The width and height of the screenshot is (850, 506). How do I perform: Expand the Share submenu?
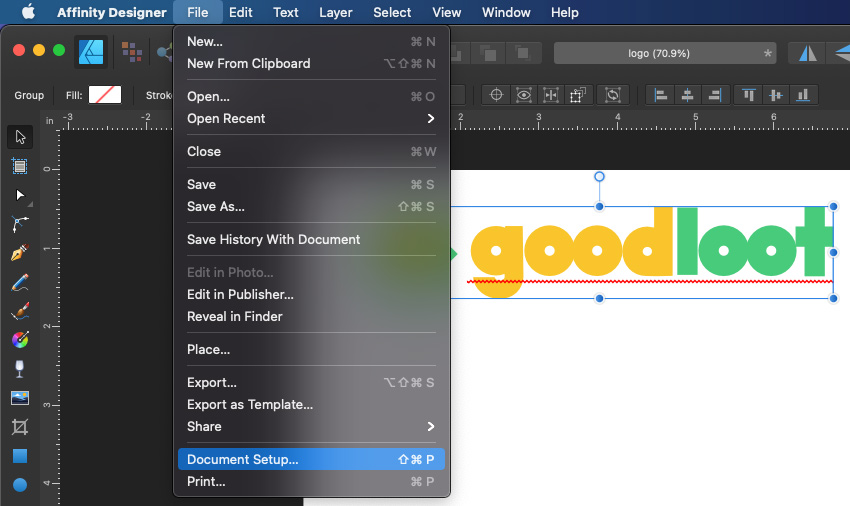pyautogui.click(x=311, y=427)
